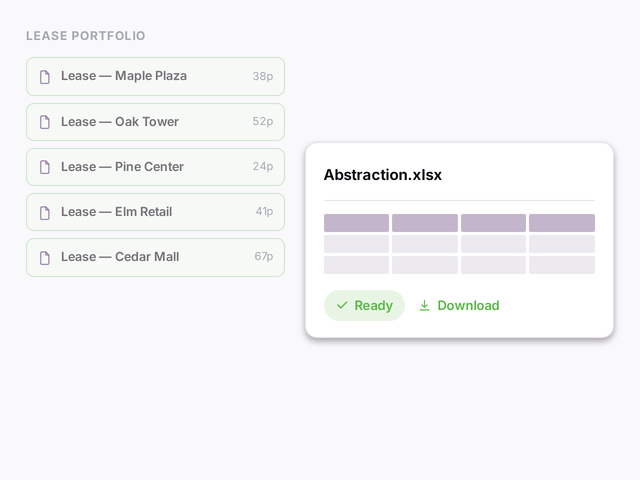
Task: Click the download arrow icon
Action: pos(424,306)
